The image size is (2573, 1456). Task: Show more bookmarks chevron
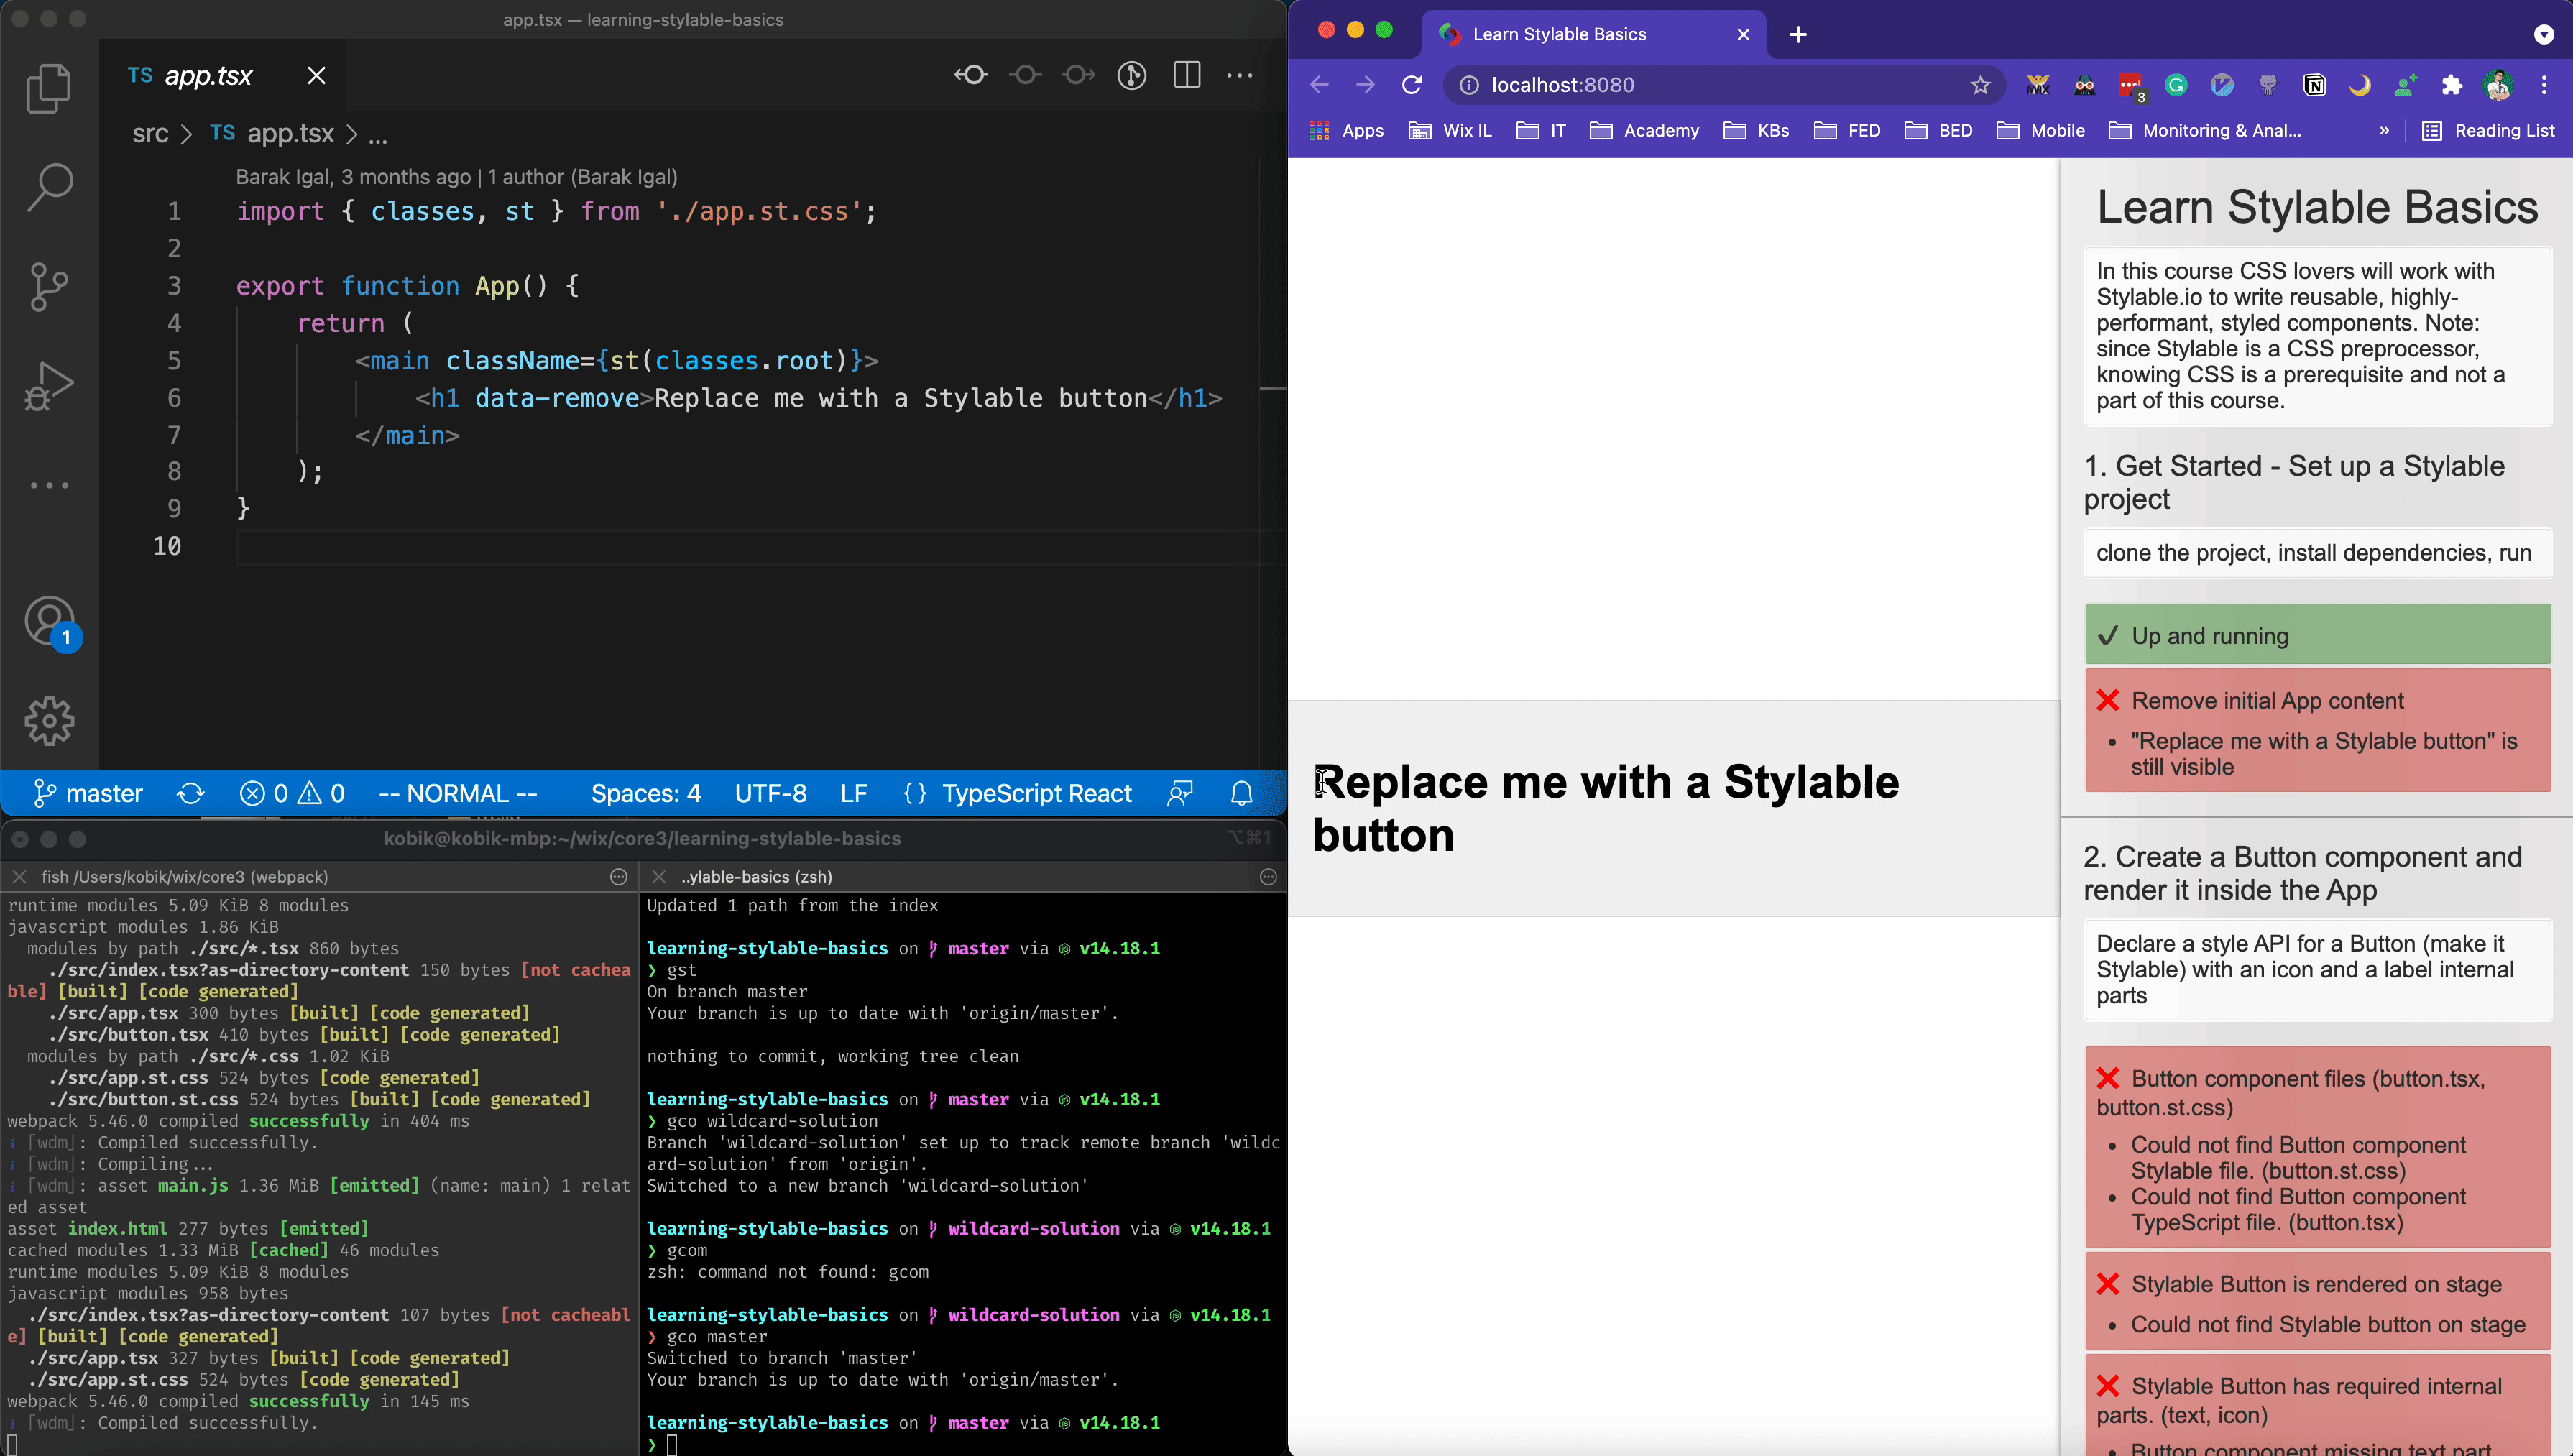pyautogui.click(x=2384, y=131)
